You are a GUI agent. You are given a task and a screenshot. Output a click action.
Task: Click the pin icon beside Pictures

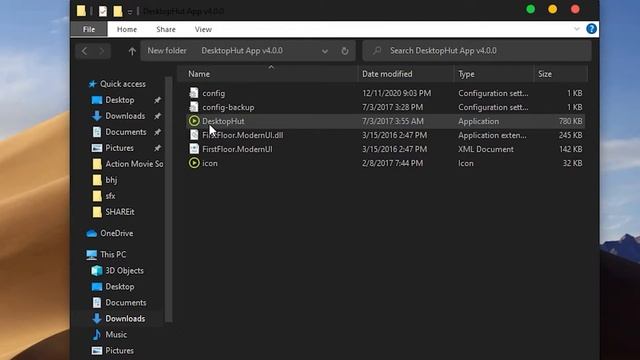[157, 148]
